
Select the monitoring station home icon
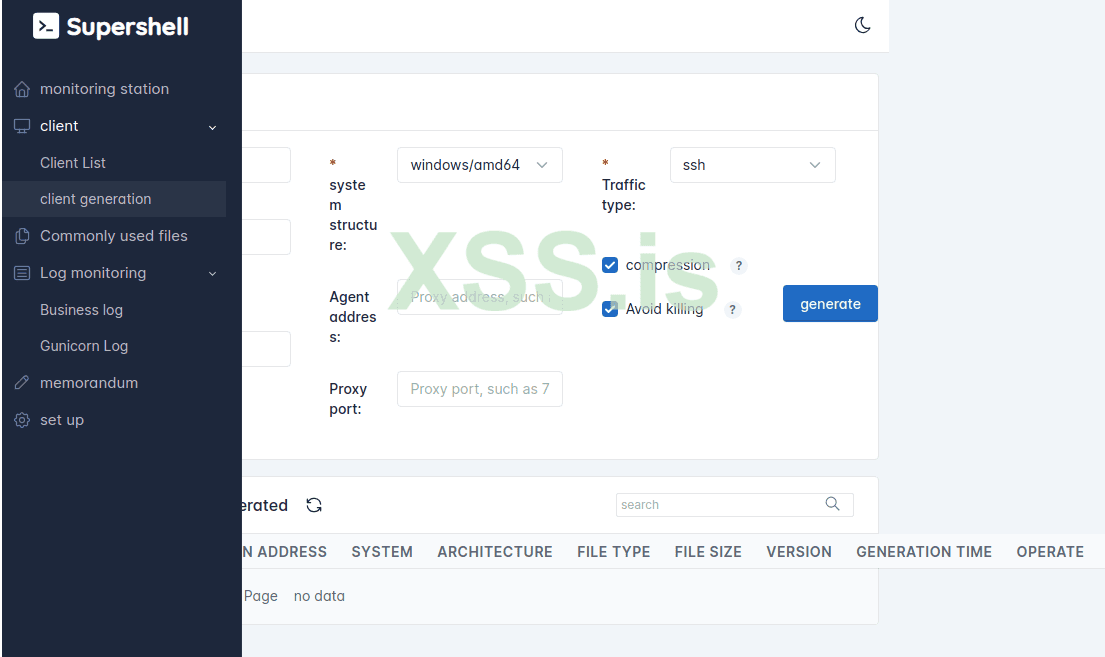pyautogui.click(x=21, y=88)
